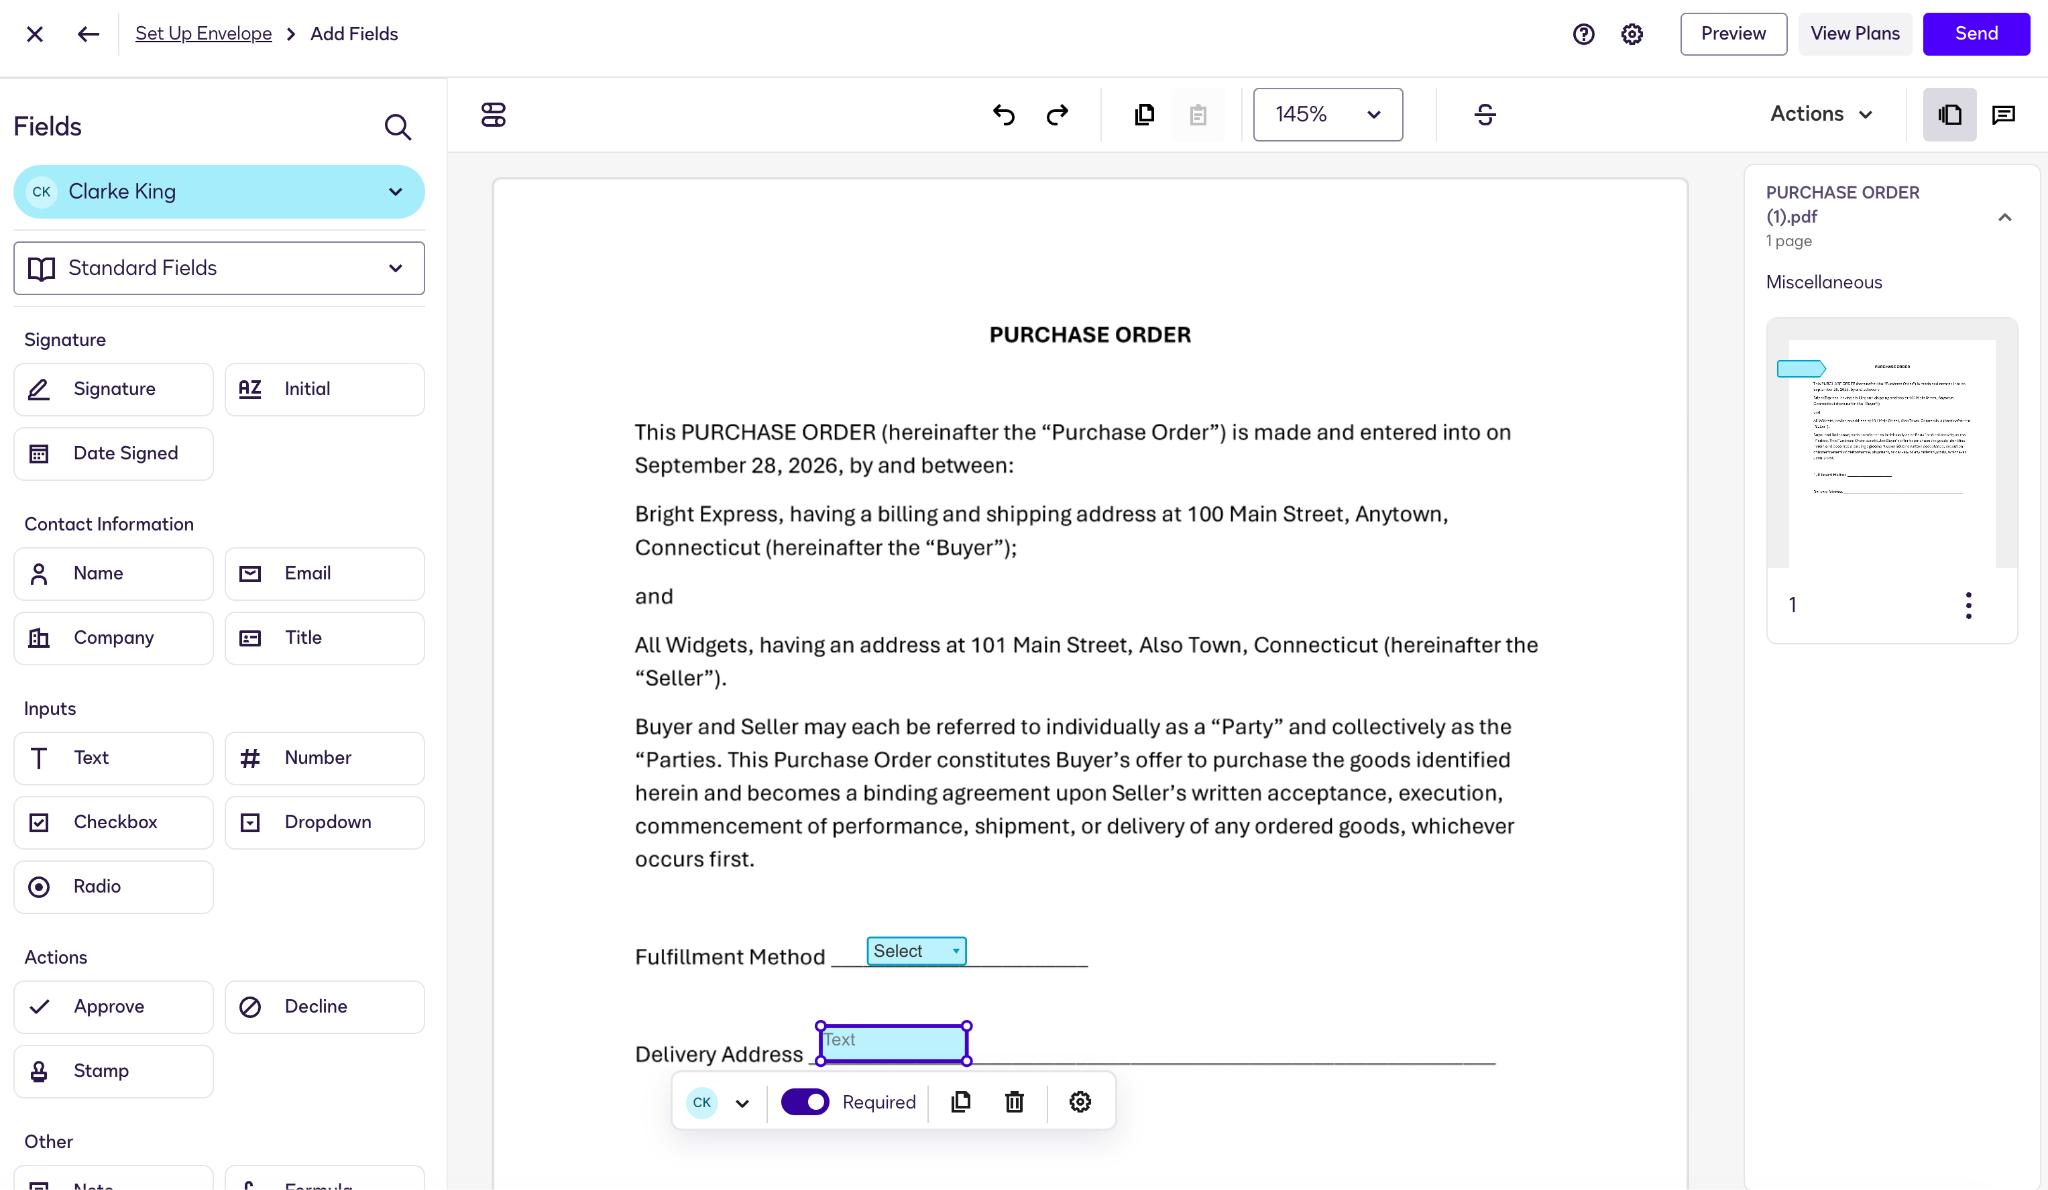Open the Clarke King recipient dropdown
The image size is (2048, 1190).
tap(219, 192)
